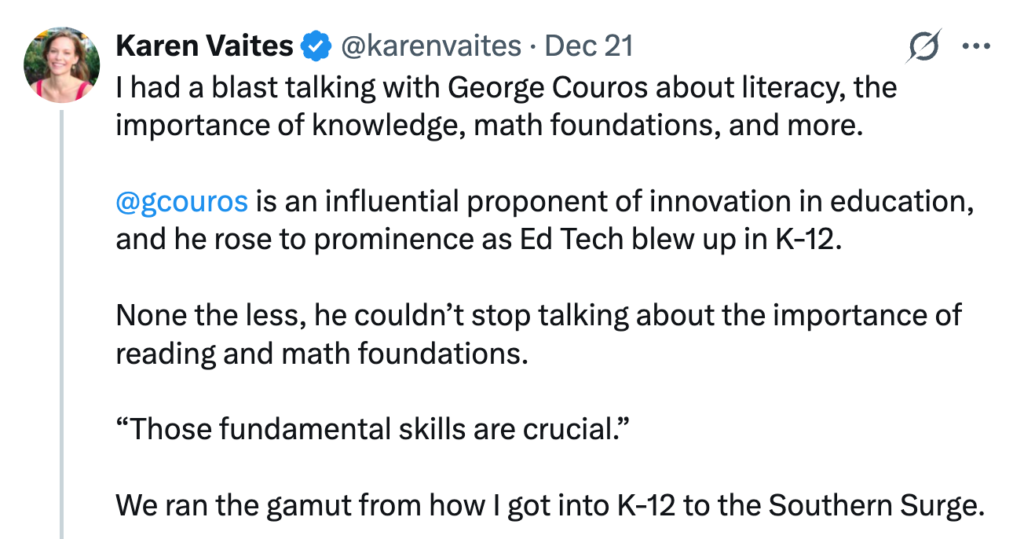This screenshot has height=539, width=1024.
Task: Click the blue verified checkmark badge
Action: click(x=316, y=46)
